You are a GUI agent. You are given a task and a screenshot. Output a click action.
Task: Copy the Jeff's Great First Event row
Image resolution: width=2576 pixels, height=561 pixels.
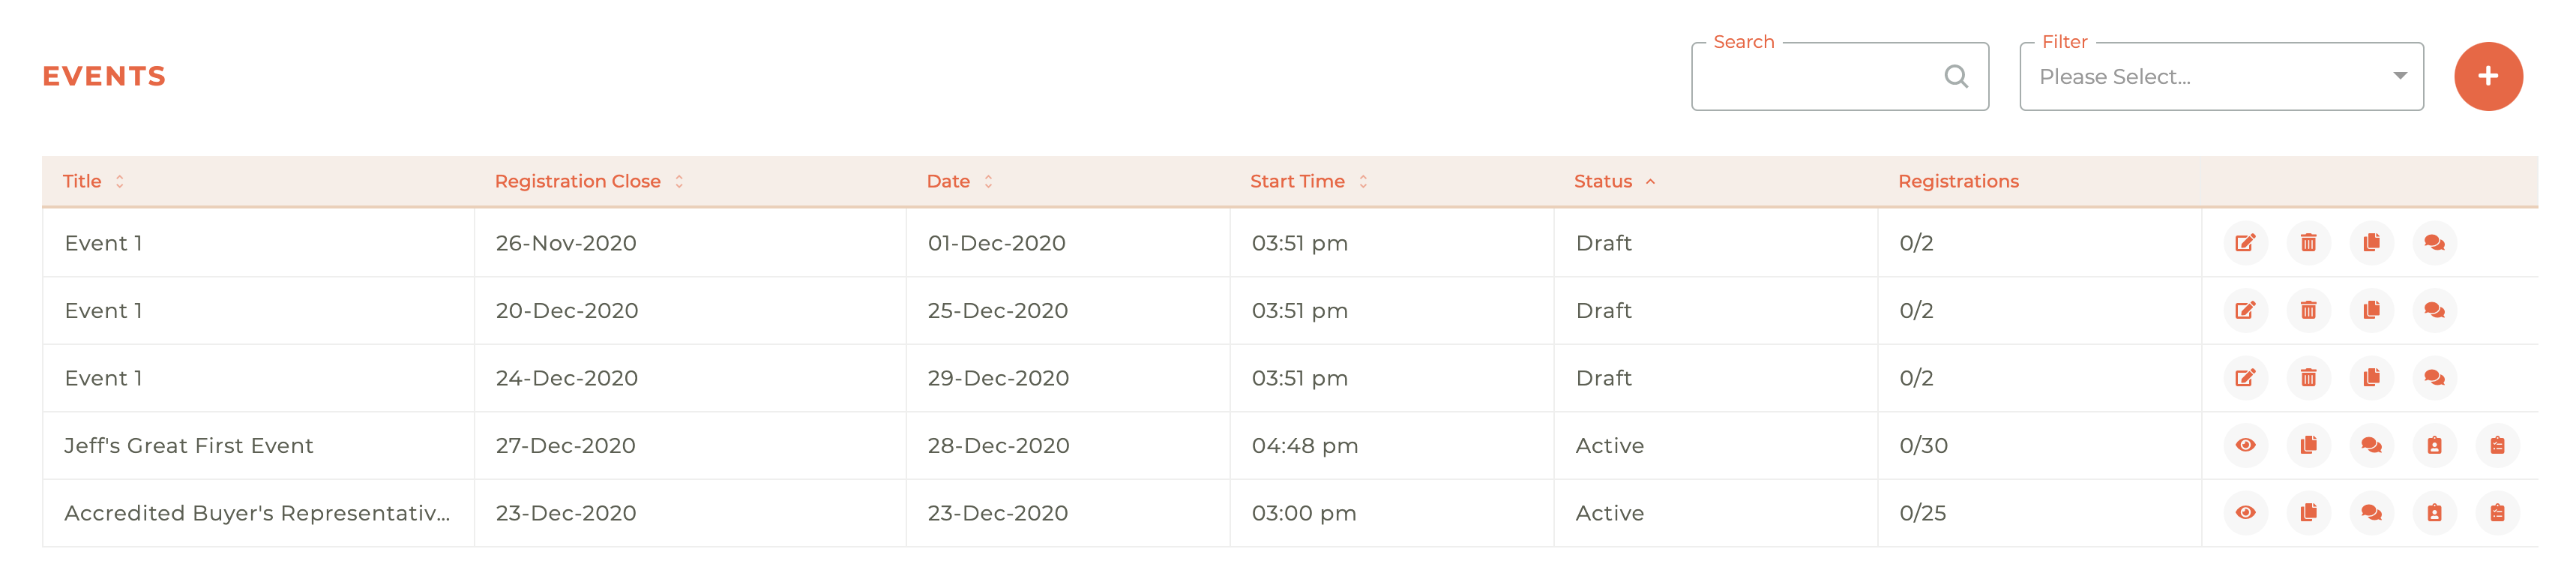tap(2308, 445)
